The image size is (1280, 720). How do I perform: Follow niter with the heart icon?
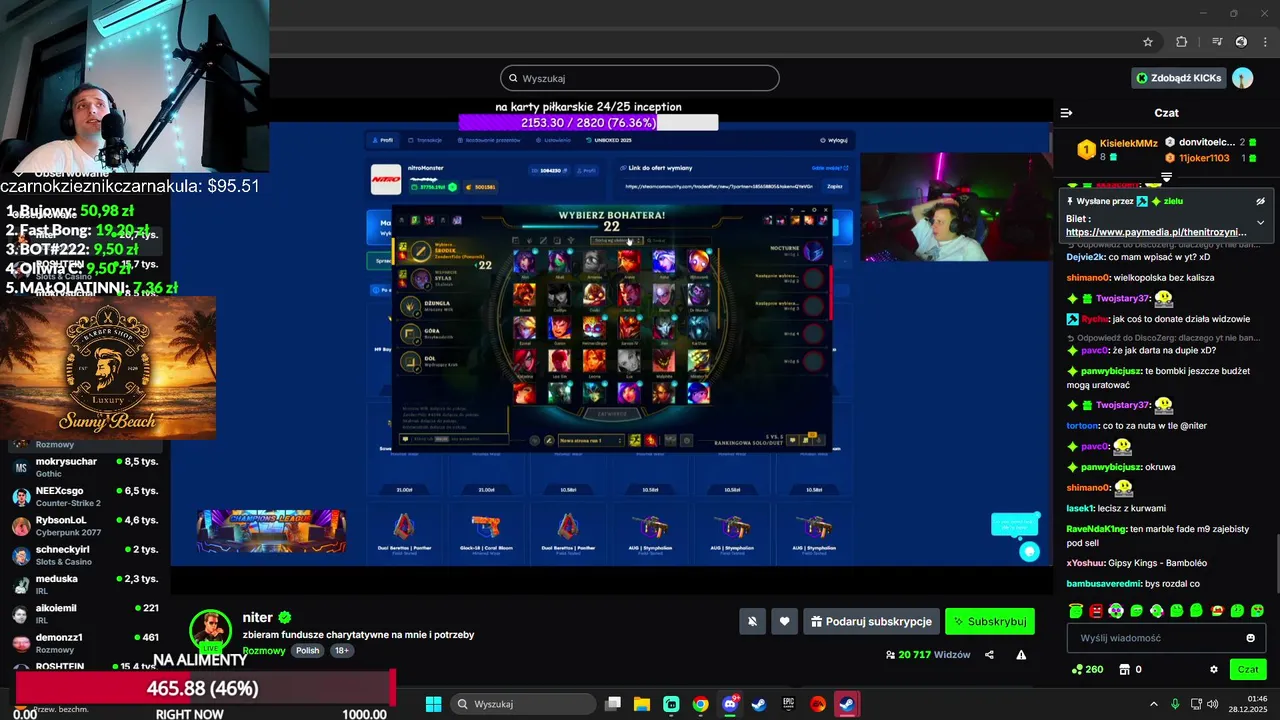(x=785, y=621)
